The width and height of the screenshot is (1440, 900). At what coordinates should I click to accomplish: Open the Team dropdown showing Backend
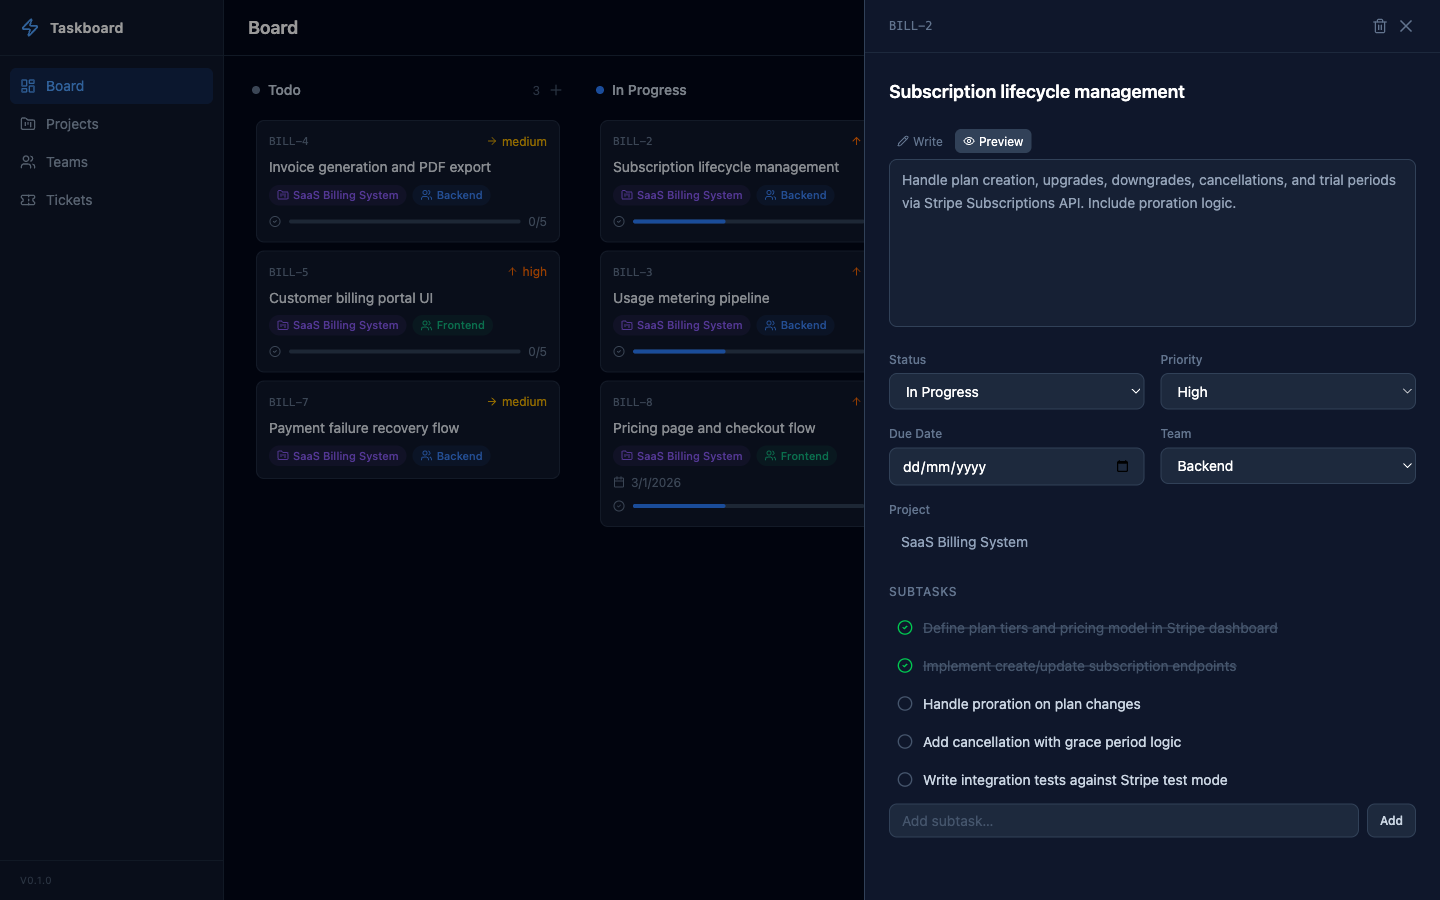(1288, 466)
